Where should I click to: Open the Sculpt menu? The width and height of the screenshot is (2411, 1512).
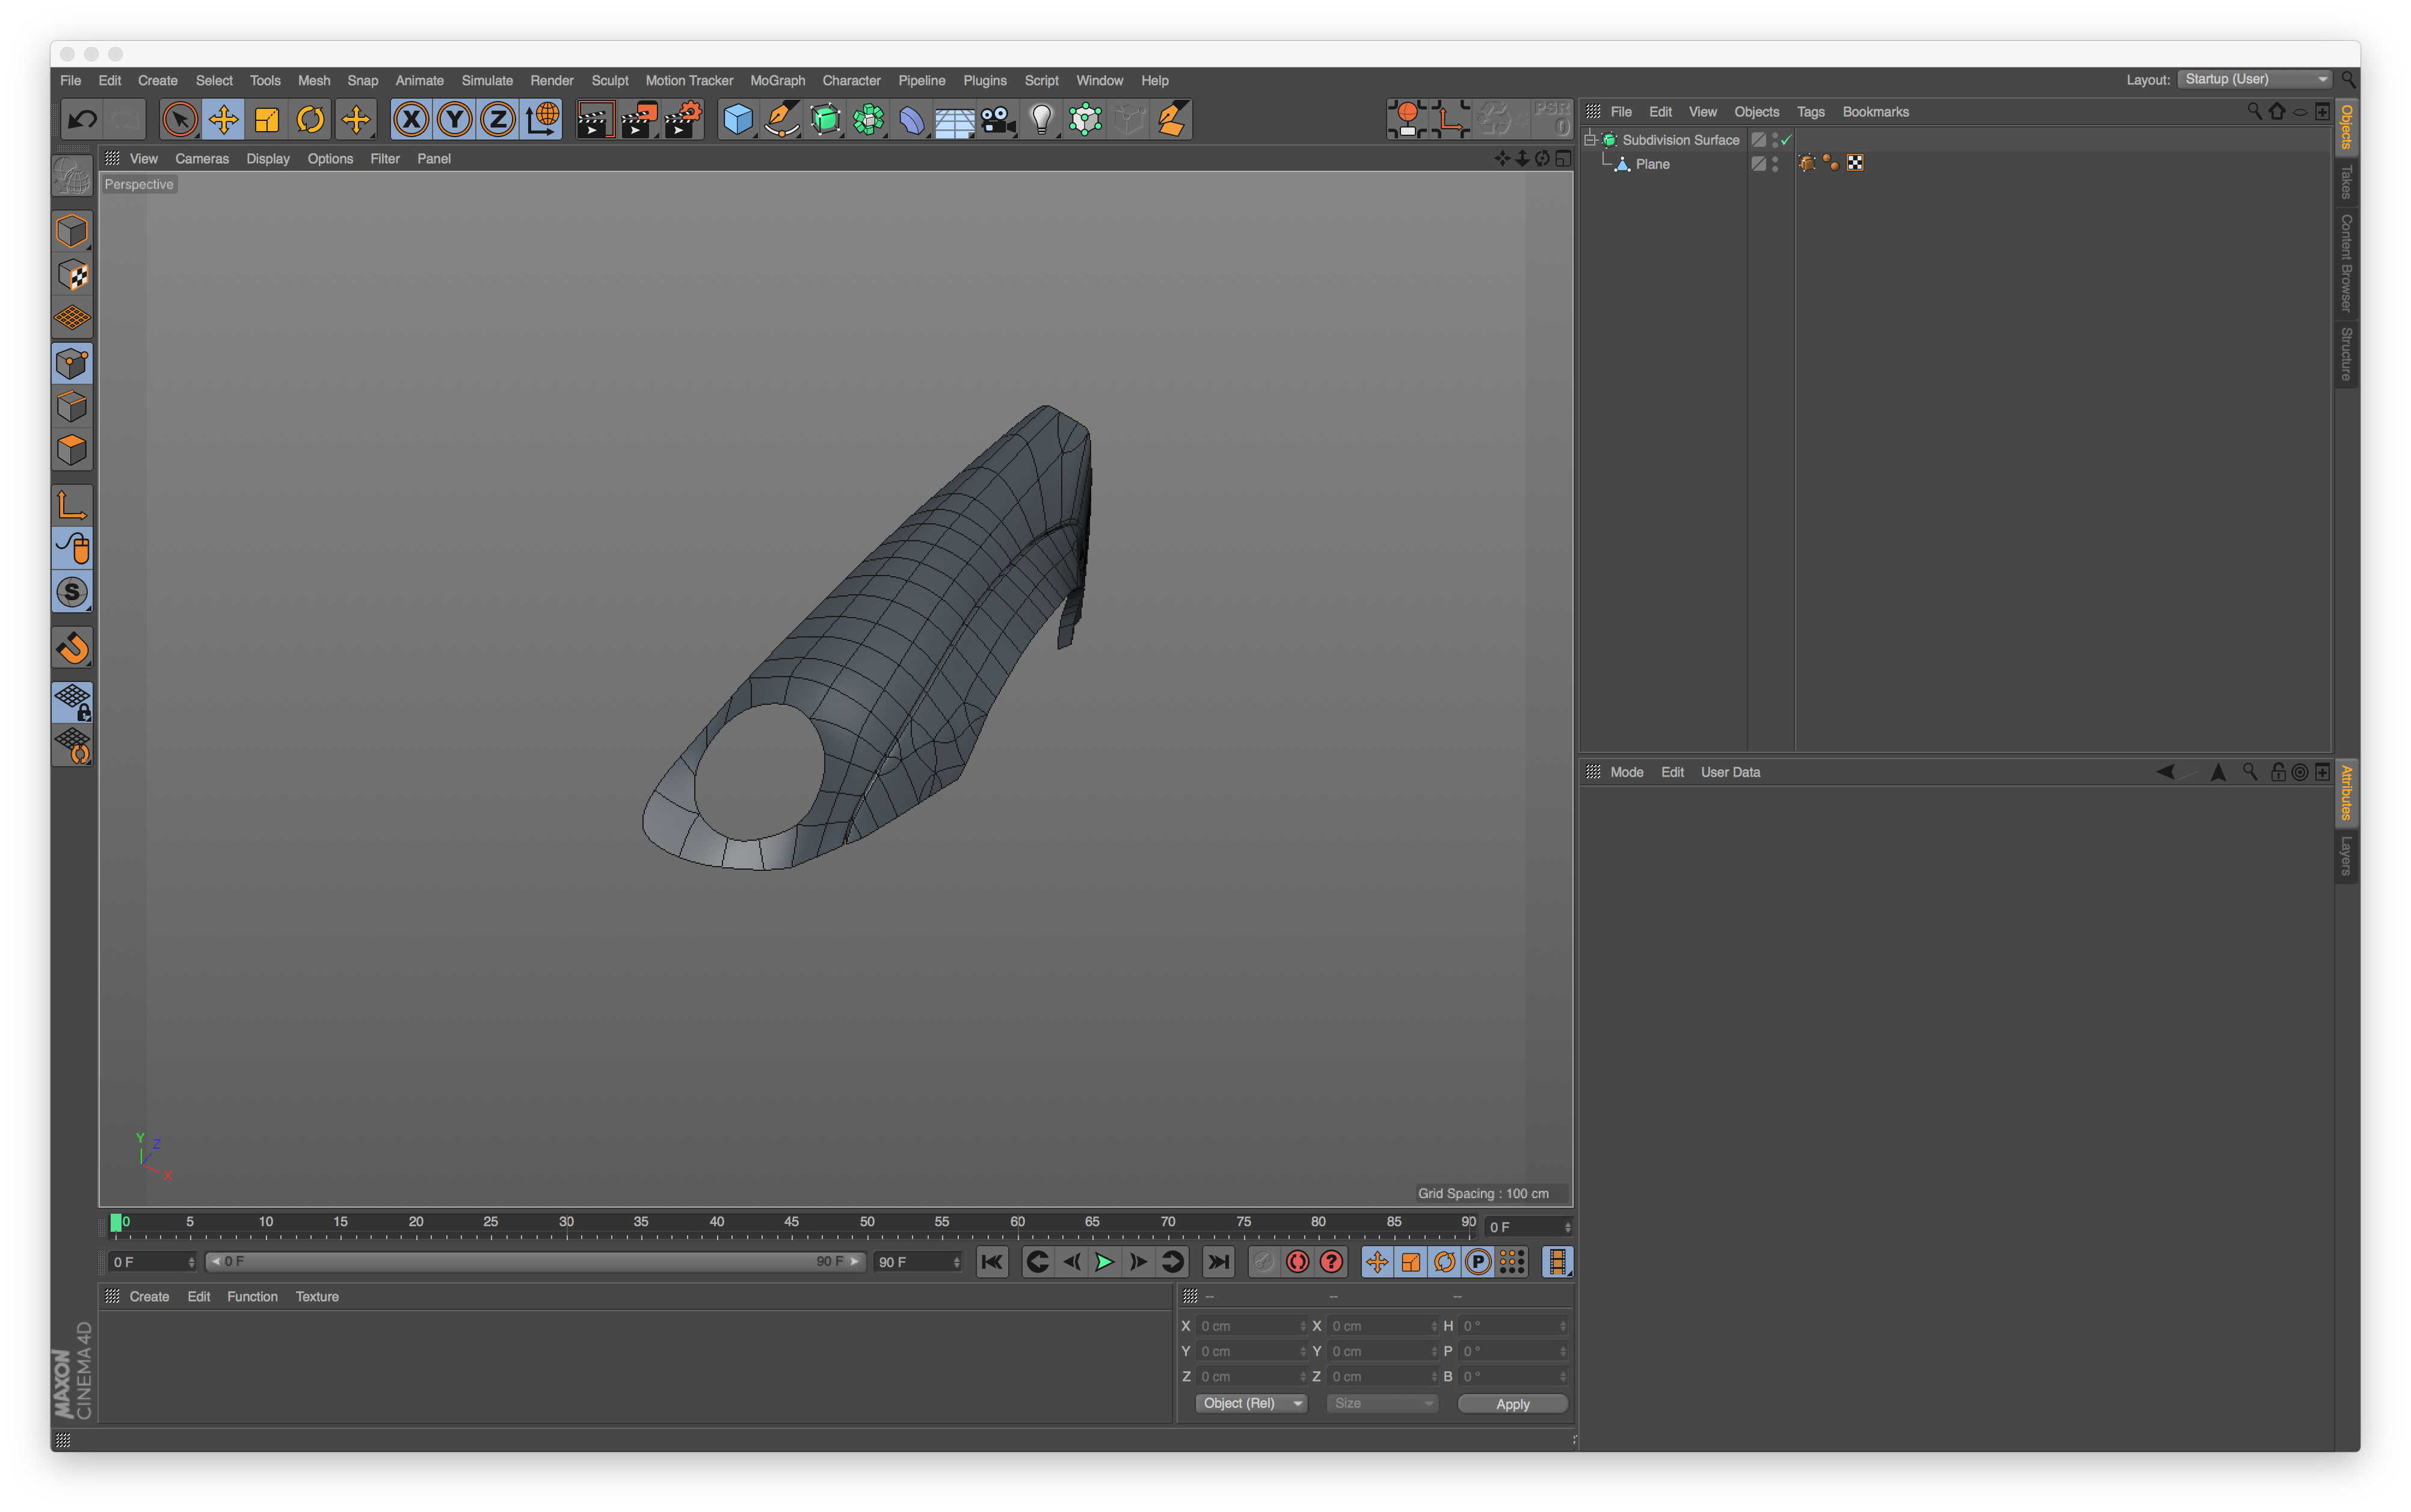click(x=609, y=81)
